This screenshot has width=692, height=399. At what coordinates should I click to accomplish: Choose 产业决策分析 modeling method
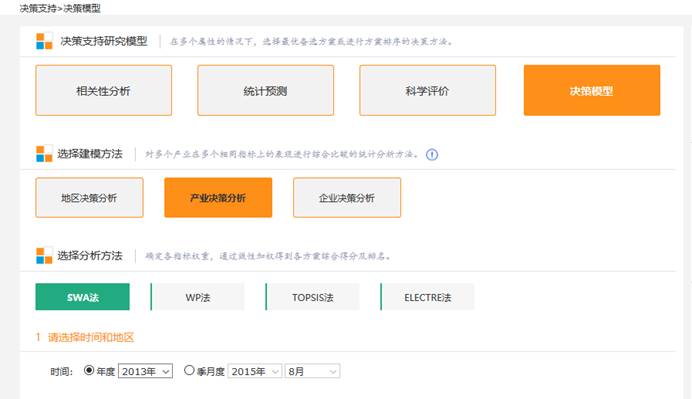coord(218,198)
